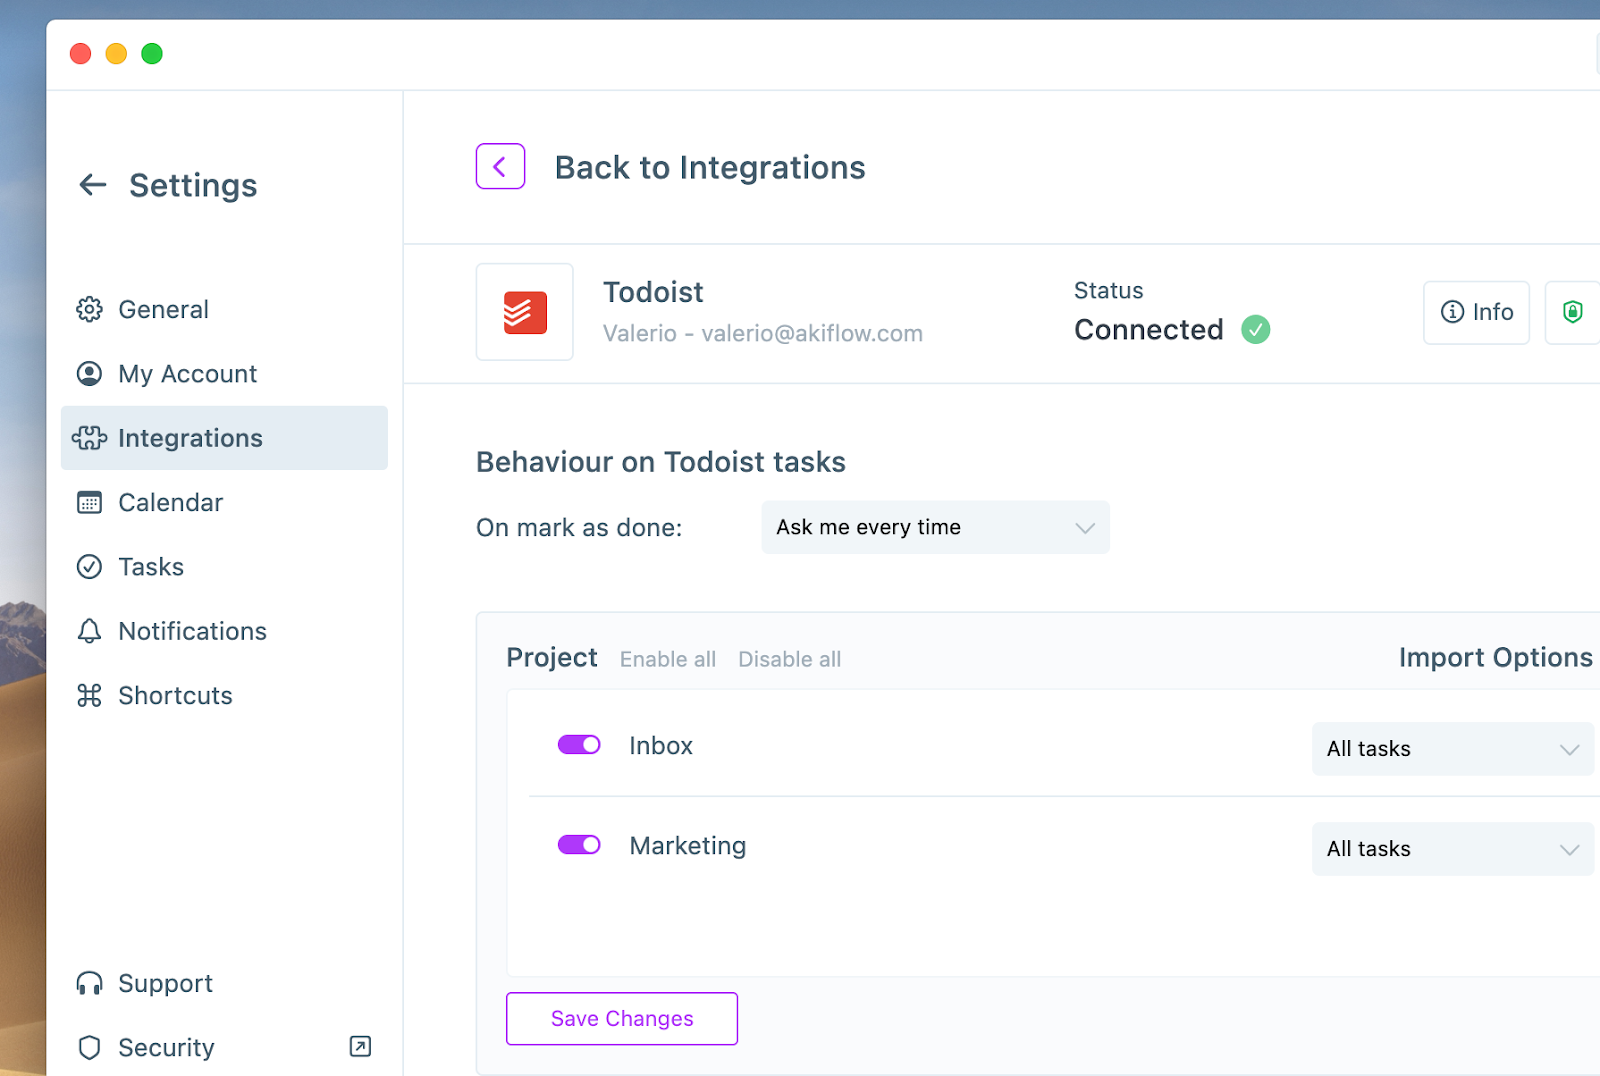Open the Calendar settings section
The height and width of the screenshot is (1076, 1600).
(170, 503)
